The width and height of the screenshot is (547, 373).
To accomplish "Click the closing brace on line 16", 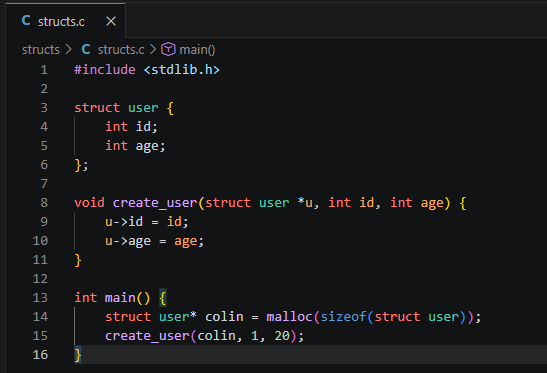I will click(x=78, y=355).
